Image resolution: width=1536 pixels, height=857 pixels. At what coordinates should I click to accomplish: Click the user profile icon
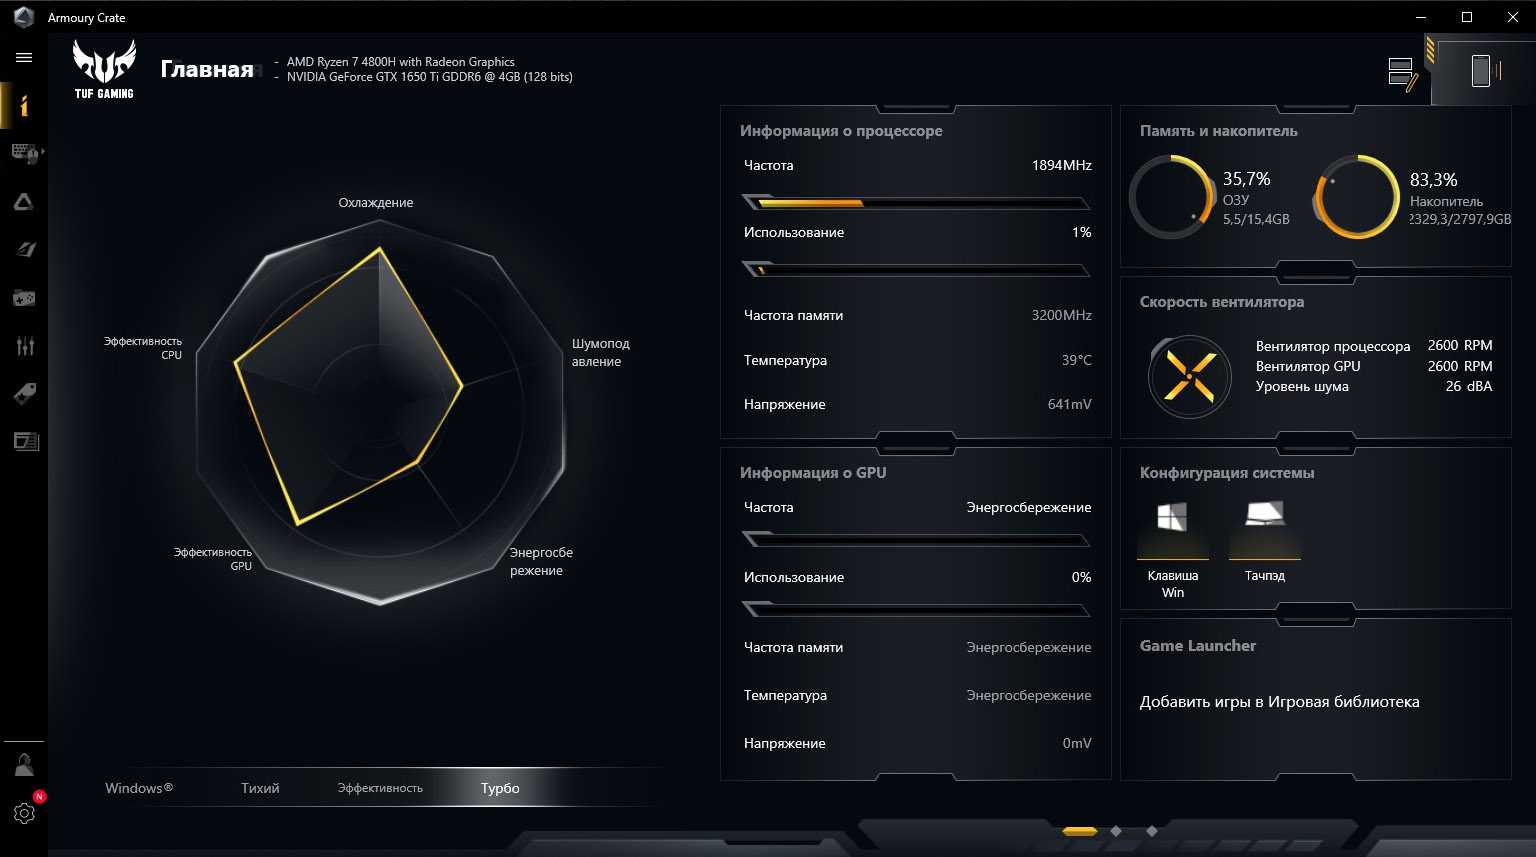24,766
